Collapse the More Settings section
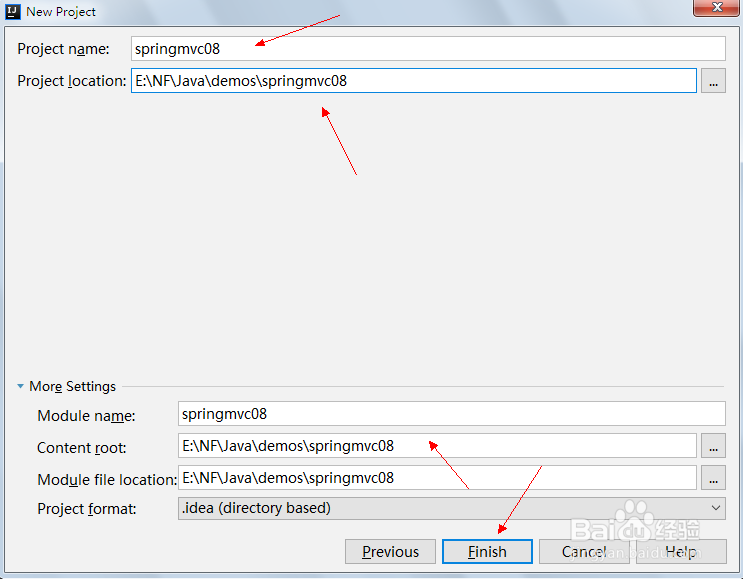Screen dimensions: 743x579 20,386
